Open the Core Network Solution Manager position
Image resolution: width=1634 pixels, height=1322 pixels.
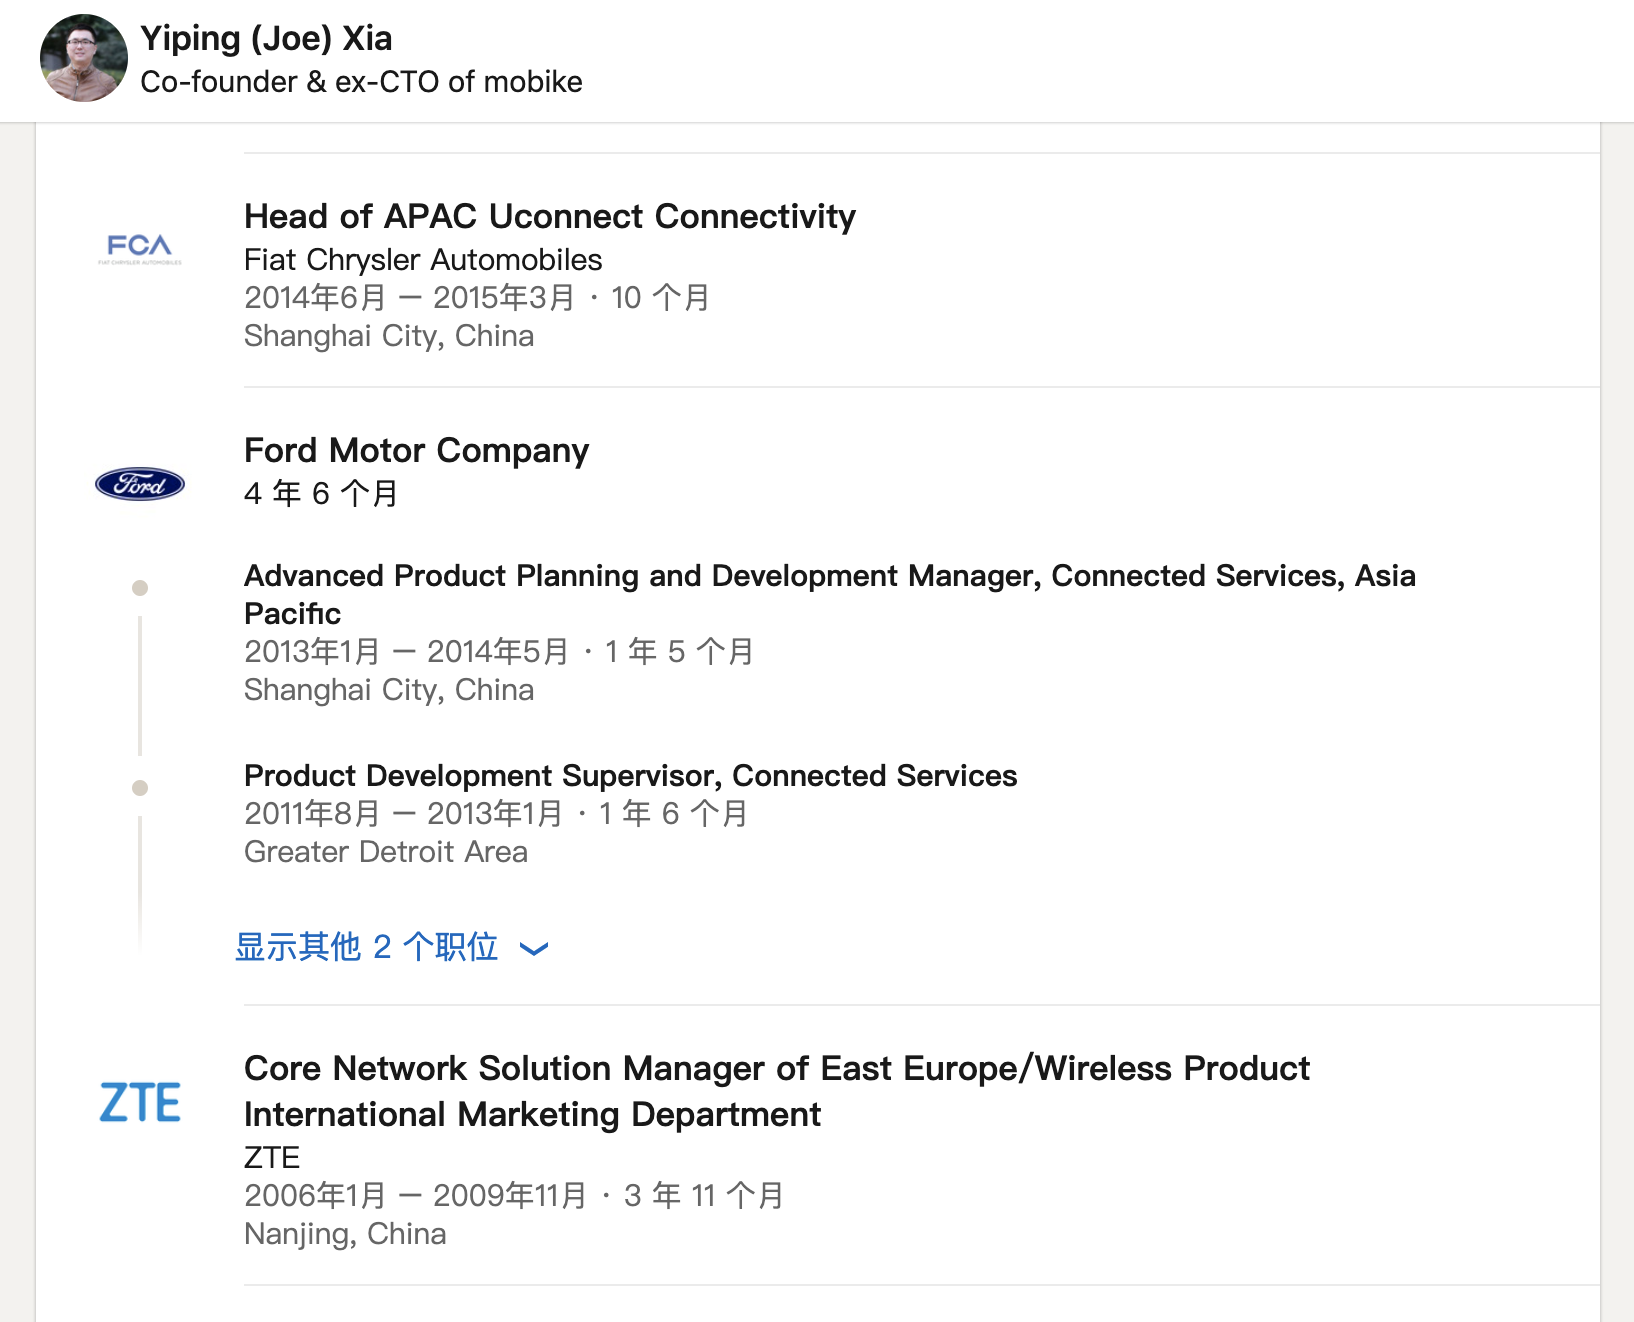click(x=777, y=1091)
